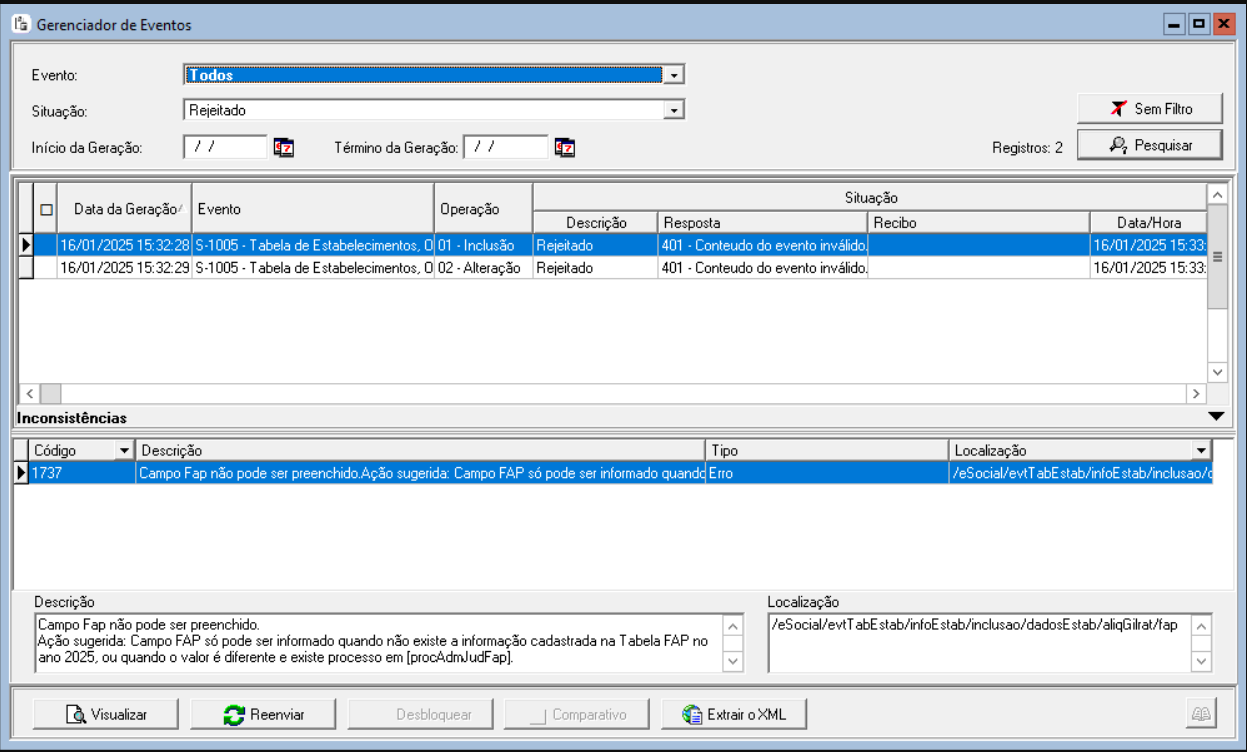Click Reenviar to resend the event
1247x752 pixels.
click(x=264, y=714)
